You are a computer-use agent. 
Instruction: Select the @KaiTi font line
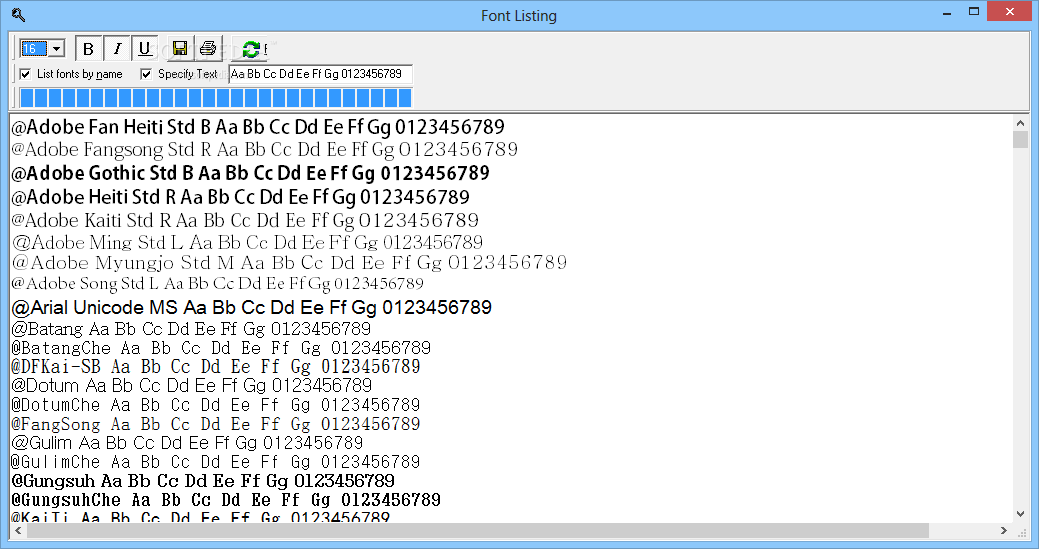coord(200,517)
